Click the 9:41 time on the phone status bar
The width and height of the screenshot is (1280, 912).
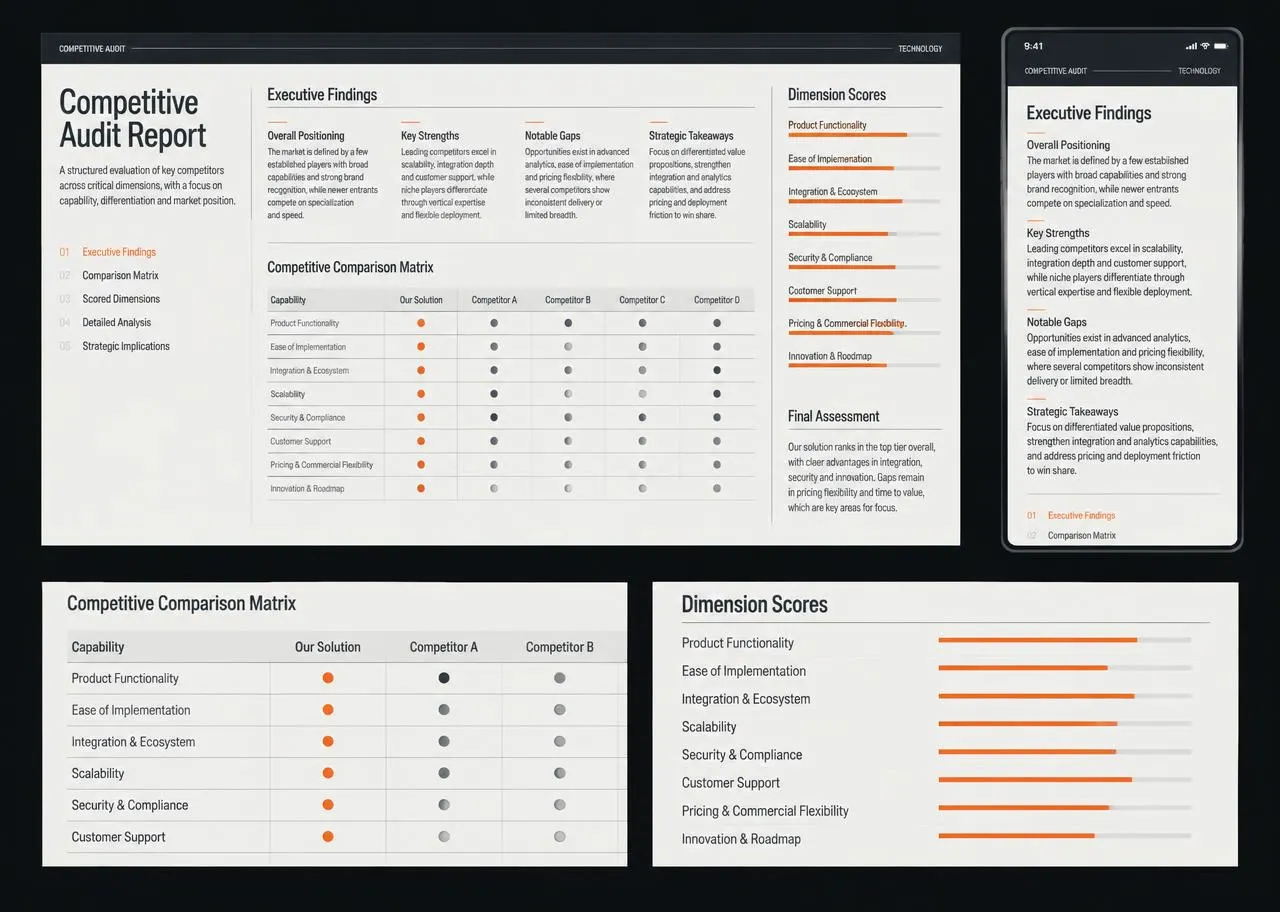[x=1034, y=46]
